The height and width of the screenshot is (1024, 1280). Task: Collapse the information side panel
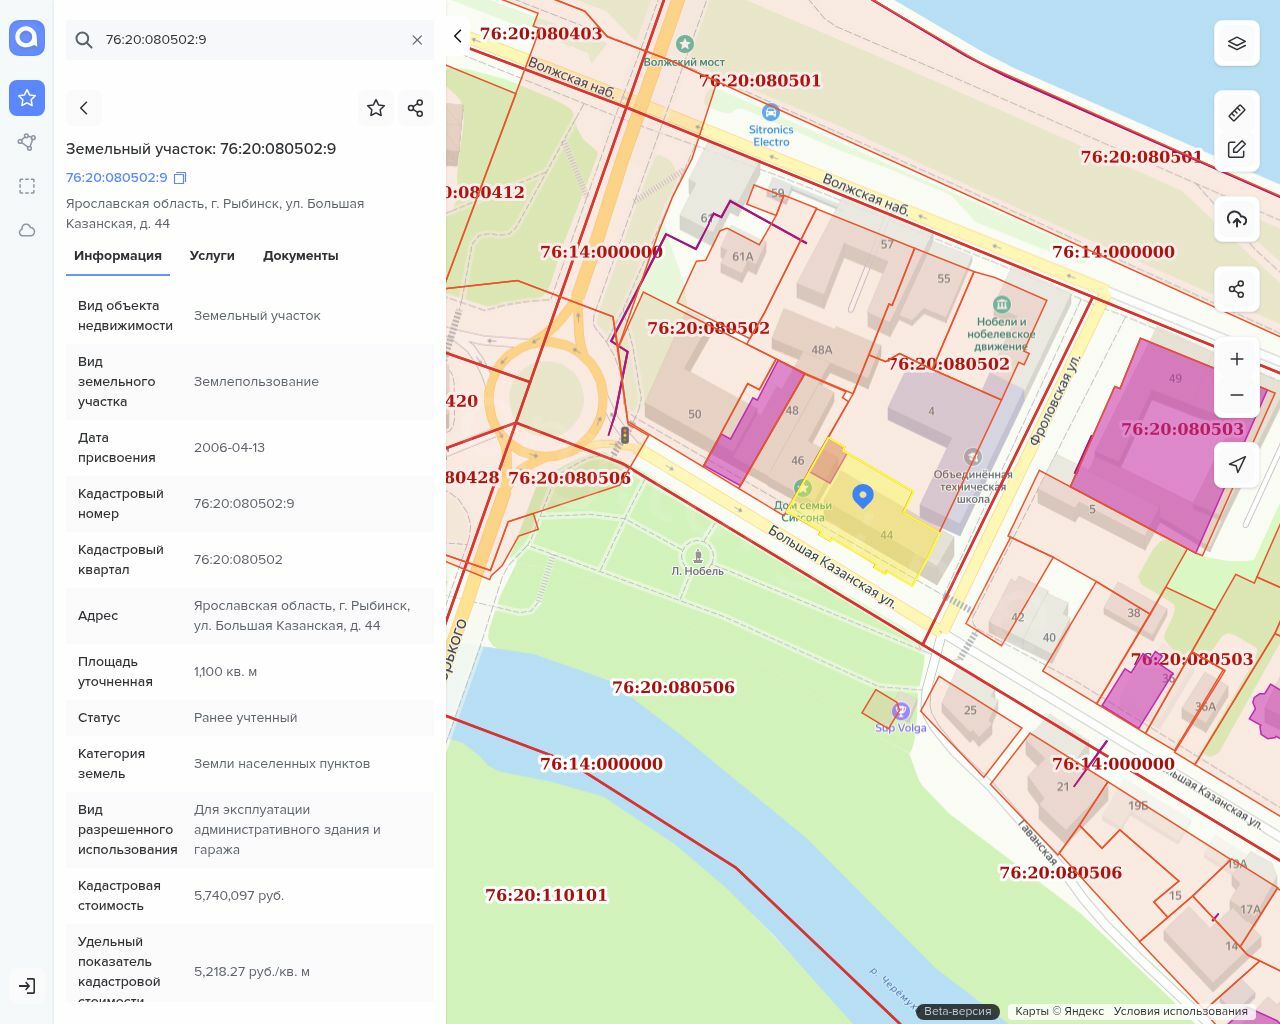[458, 36]
